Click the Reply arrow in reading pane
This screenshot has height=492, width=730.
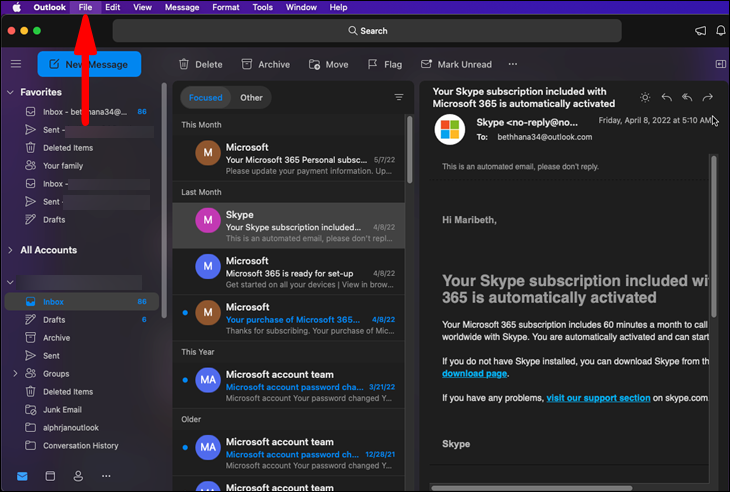click(x=667, y=97)
